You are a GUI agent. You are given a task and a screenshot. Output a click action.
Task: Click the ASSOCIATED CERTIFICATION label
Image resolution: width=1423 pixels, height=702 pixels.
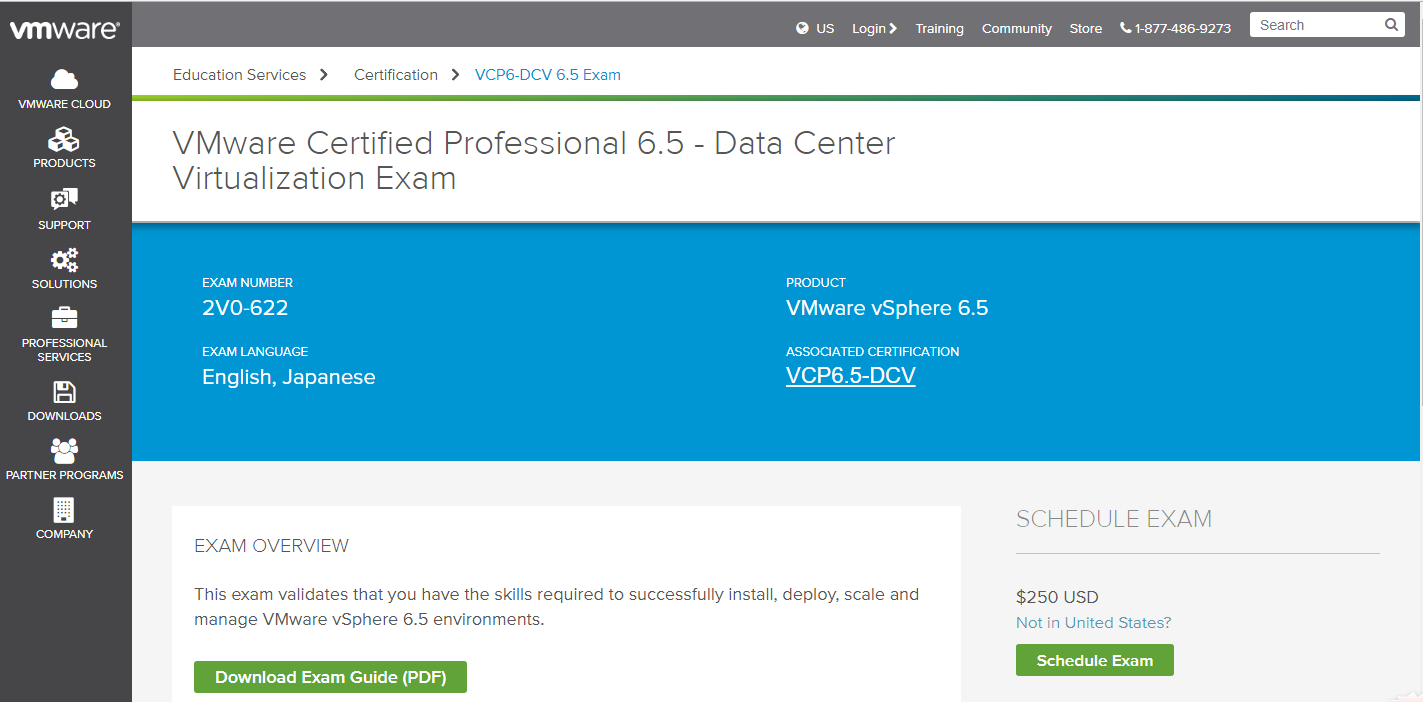(x=873, y=352)
